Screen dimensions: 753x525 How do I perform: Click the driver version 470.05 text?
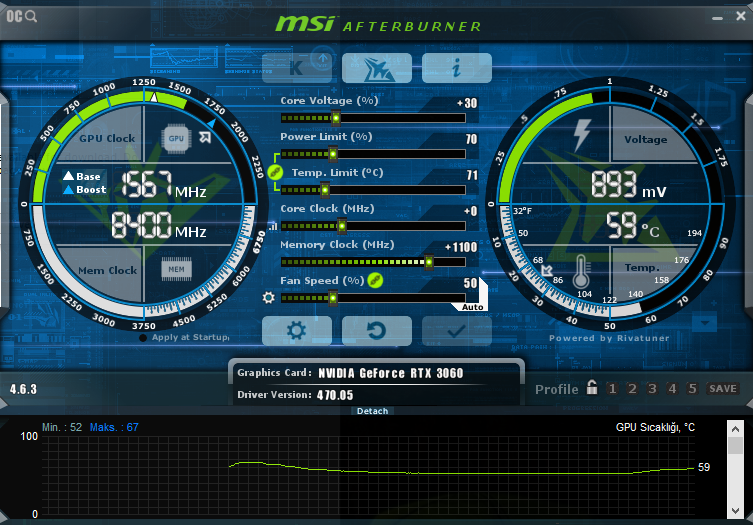335,395
